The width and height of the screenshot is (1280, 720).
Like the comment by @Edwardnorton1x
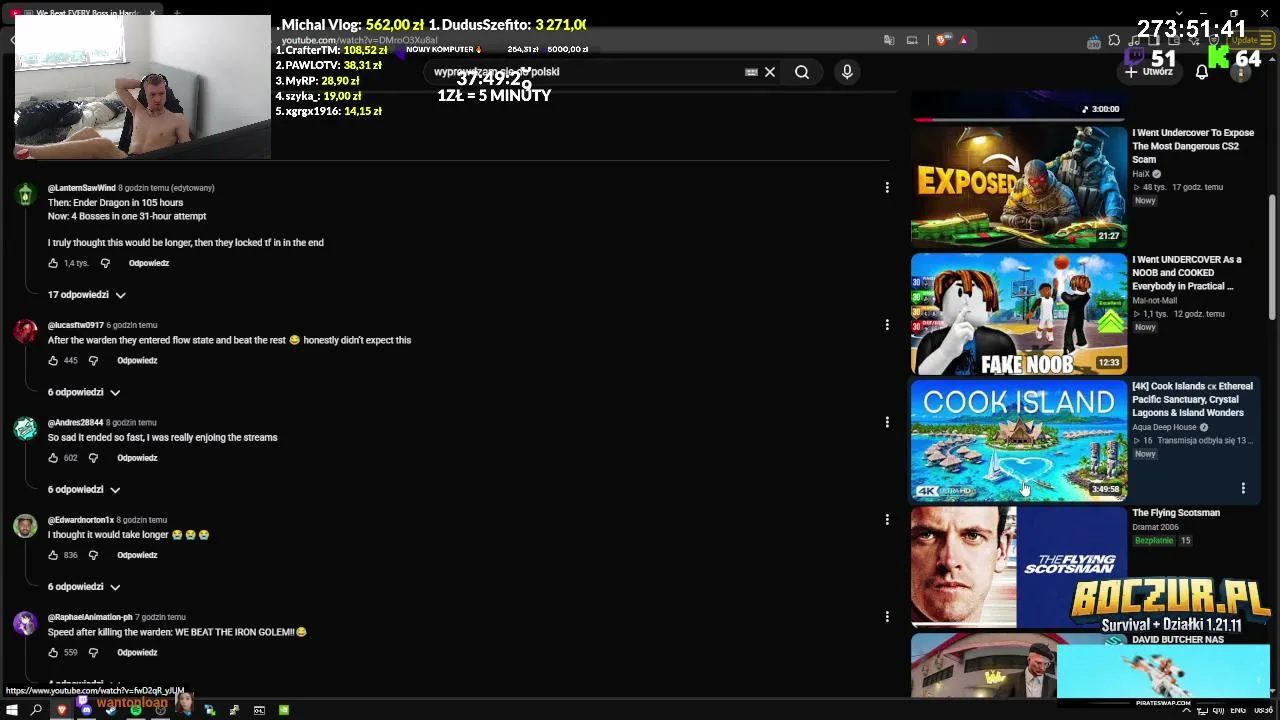pos(53,555)
